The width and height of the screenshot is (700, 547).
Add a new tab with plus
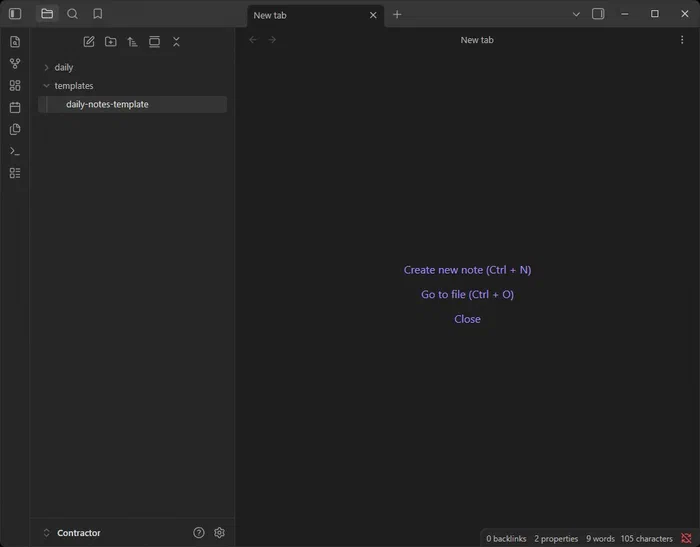click(x=397, y=14)
